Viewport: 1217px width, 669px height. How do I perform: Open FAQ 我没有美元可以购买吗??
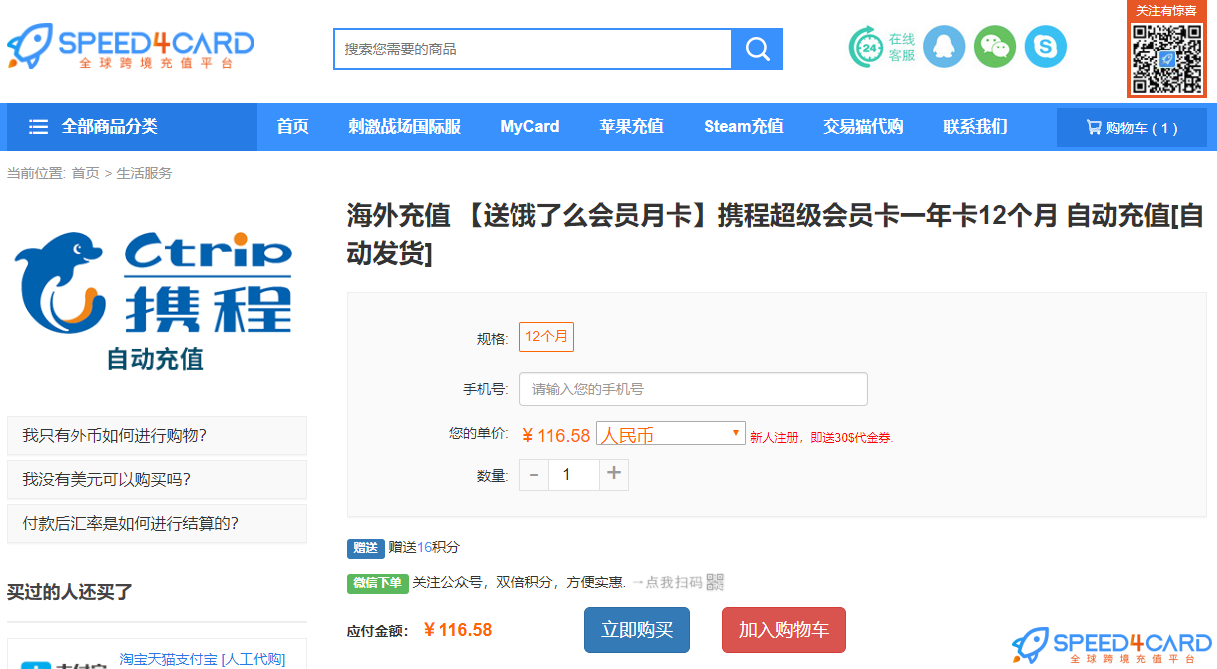157,480
